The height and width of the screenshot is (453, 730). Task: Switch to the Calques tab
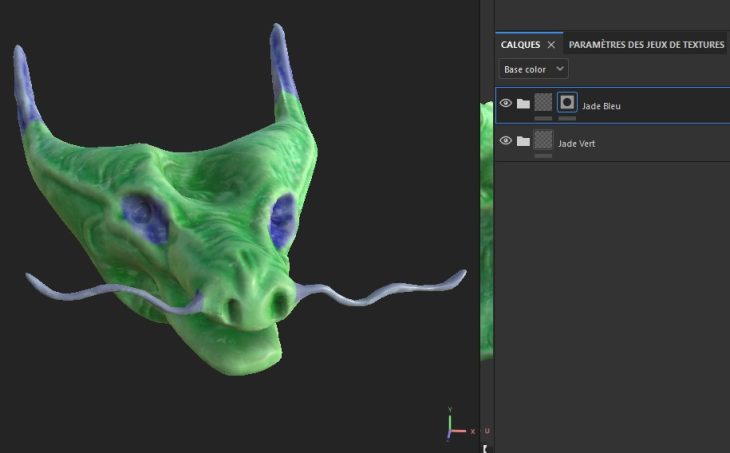(x=520, y=45)
